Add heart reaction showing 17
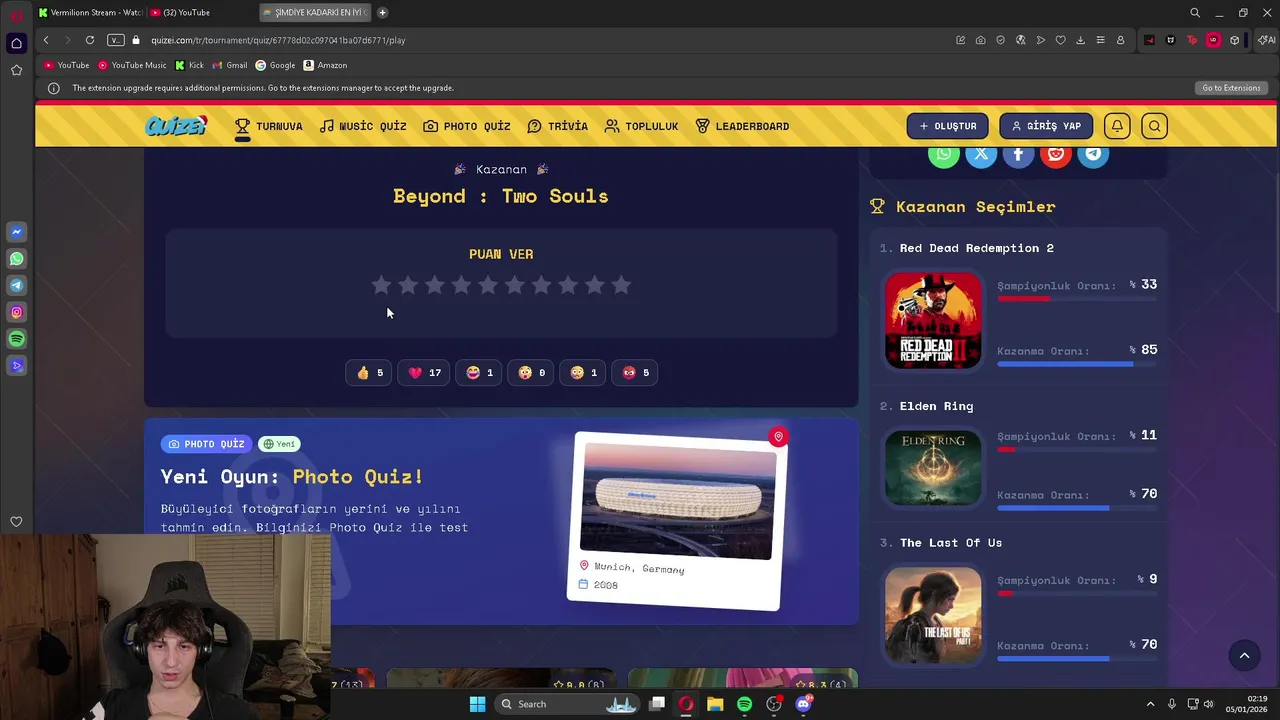Image resolution: width=1280 pixels, height=720 pixels. pyautogui.click(x=424, y=372)
